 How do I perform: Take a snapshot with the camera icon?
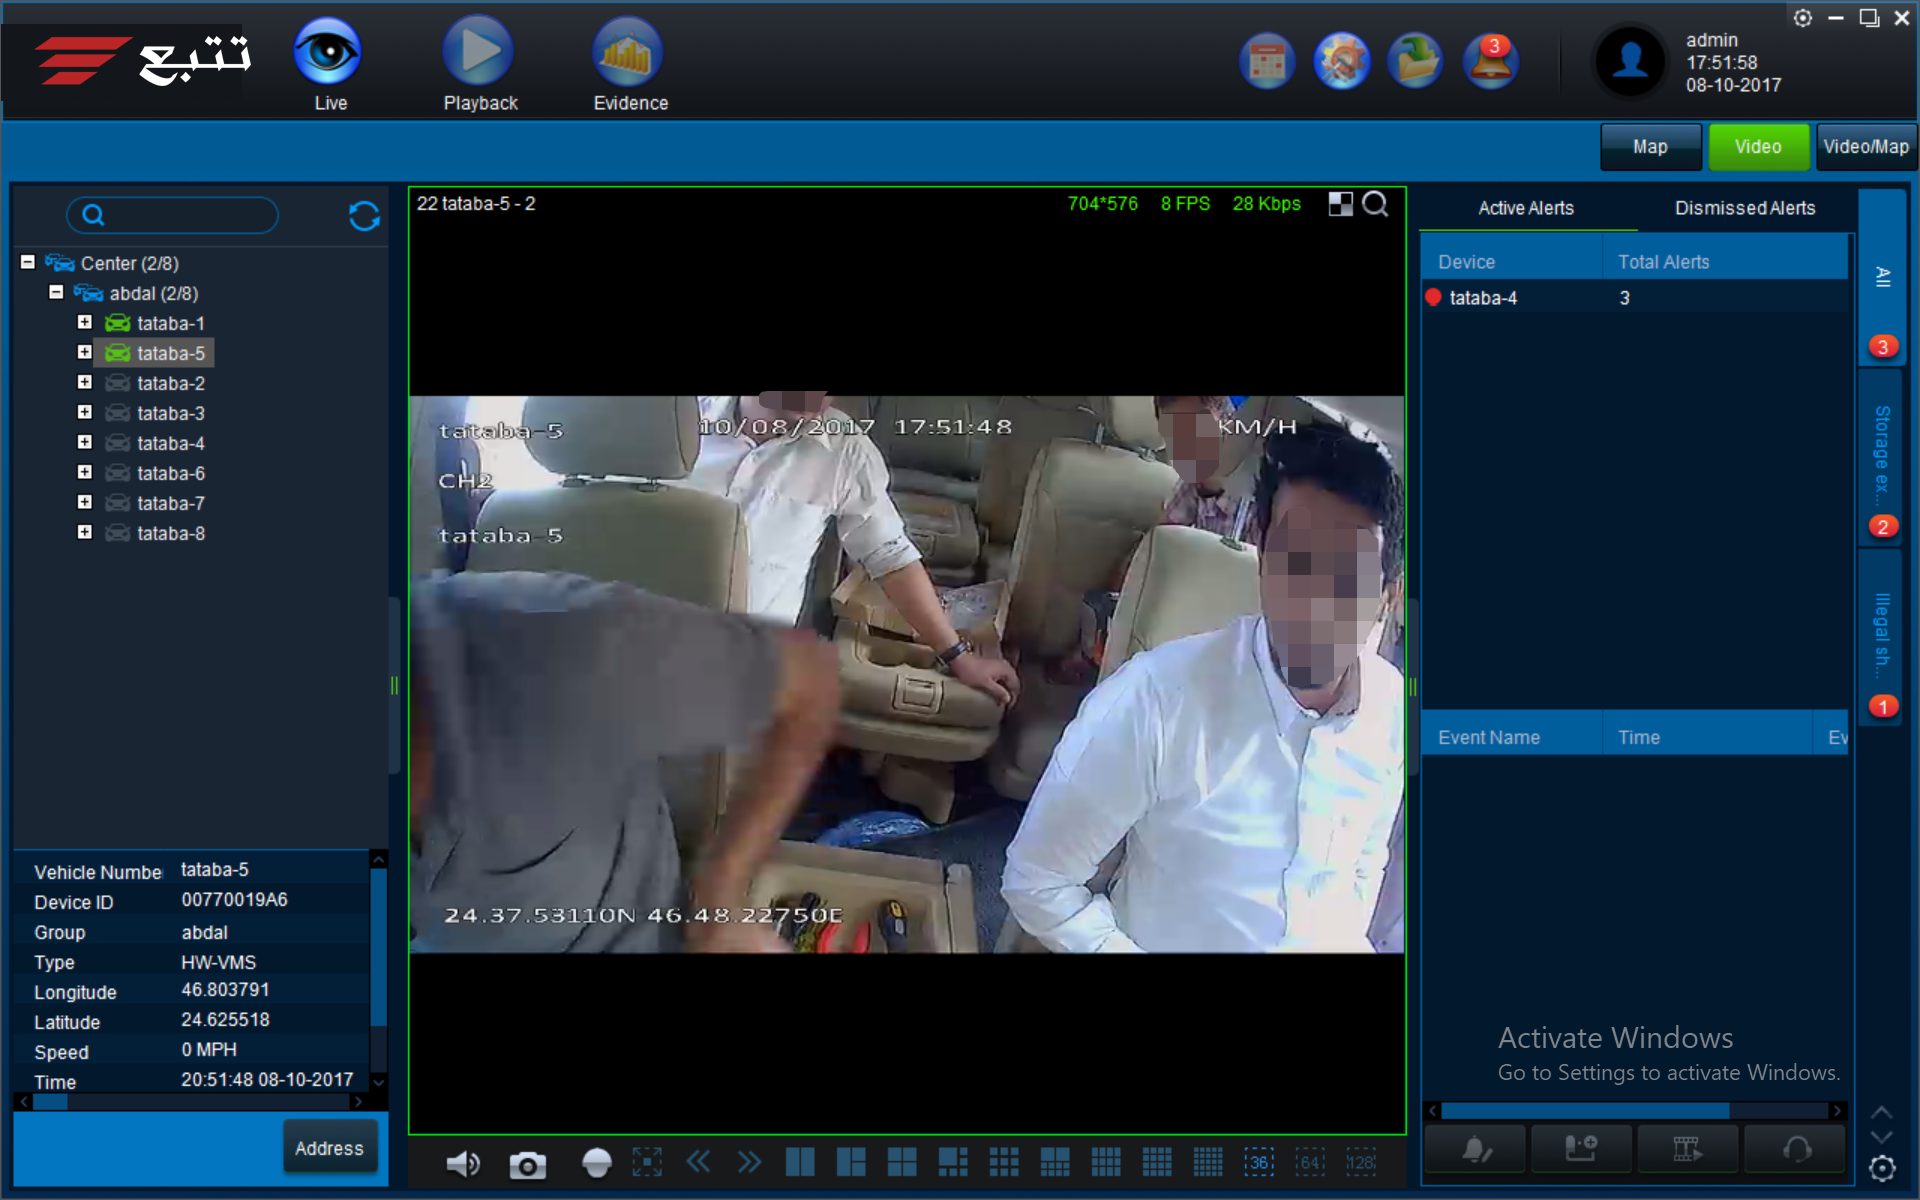(x=527, y=1164)
